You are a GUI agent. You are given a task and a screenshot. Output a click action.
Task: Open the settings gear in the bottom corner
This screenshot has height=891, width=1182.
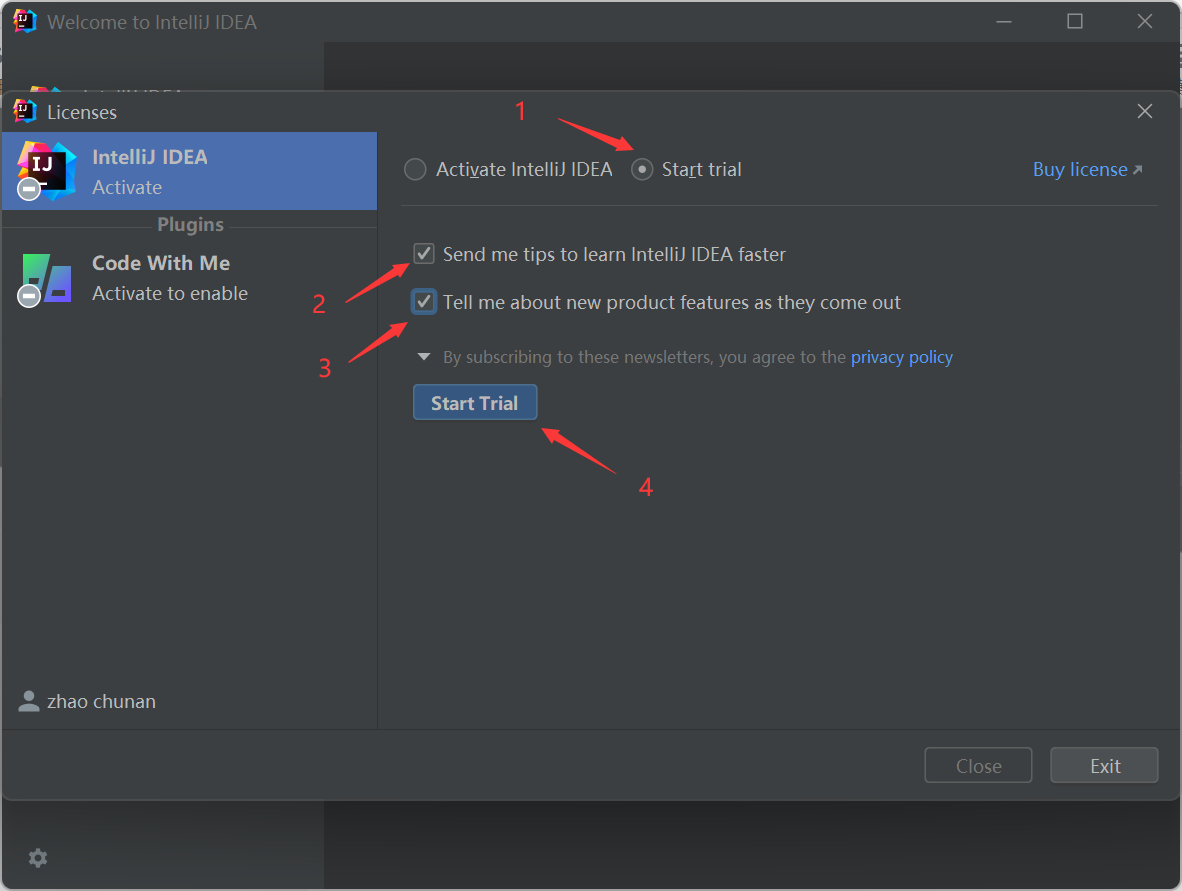tap(37, 858)
